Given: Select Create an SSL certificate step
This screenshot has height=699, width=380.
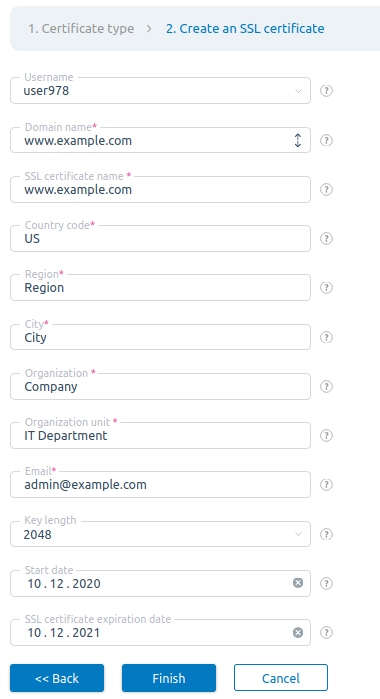Looking at the screenshot, I should tap(245, 29).
